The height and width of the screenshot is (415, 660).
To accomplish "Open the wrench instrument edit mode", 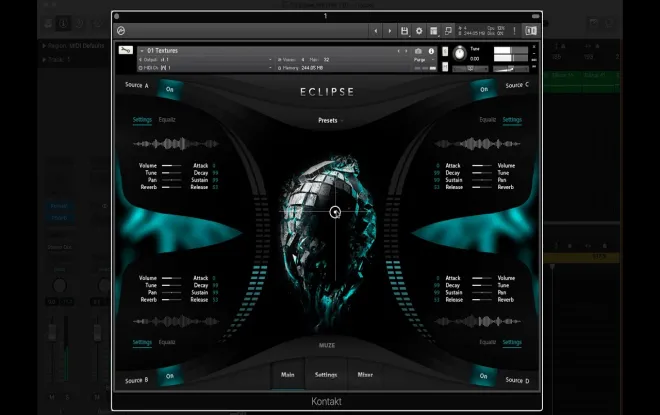I will (x=125, y=50).
